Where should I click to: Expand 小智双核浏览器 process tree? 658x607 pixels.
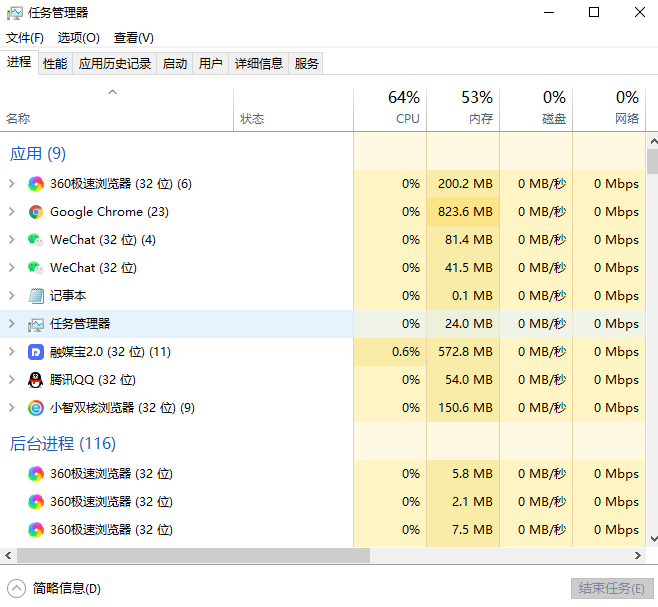12,408
